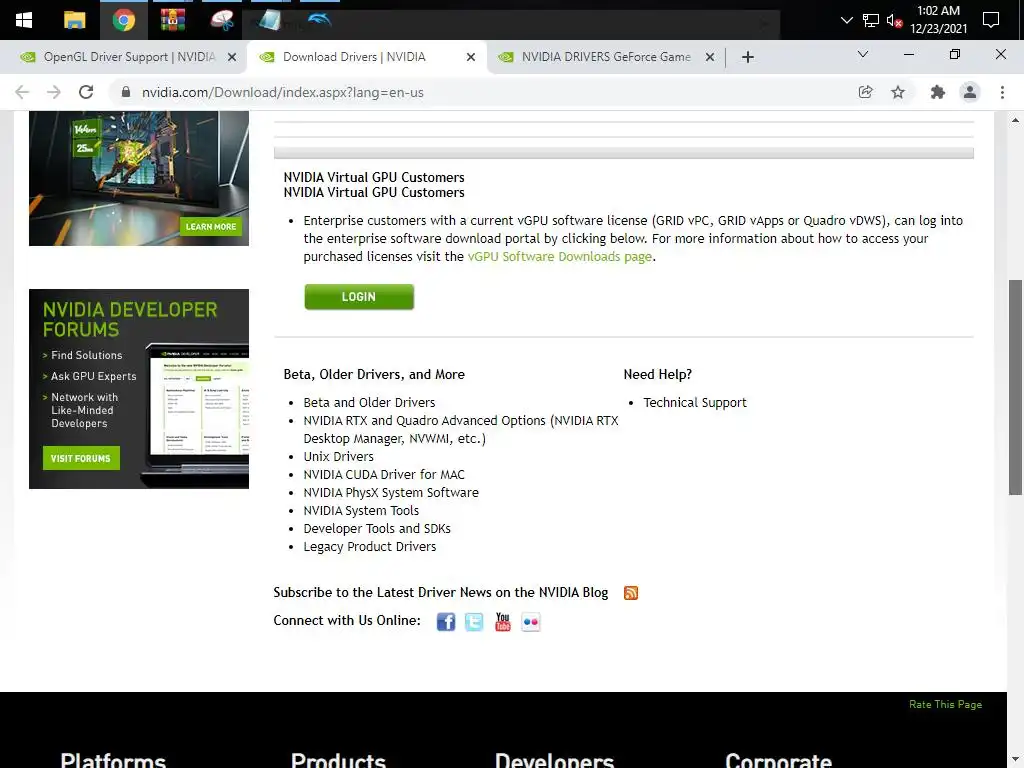
Task: Launch WinRAR from the taskbar
Action: point(172,20)
